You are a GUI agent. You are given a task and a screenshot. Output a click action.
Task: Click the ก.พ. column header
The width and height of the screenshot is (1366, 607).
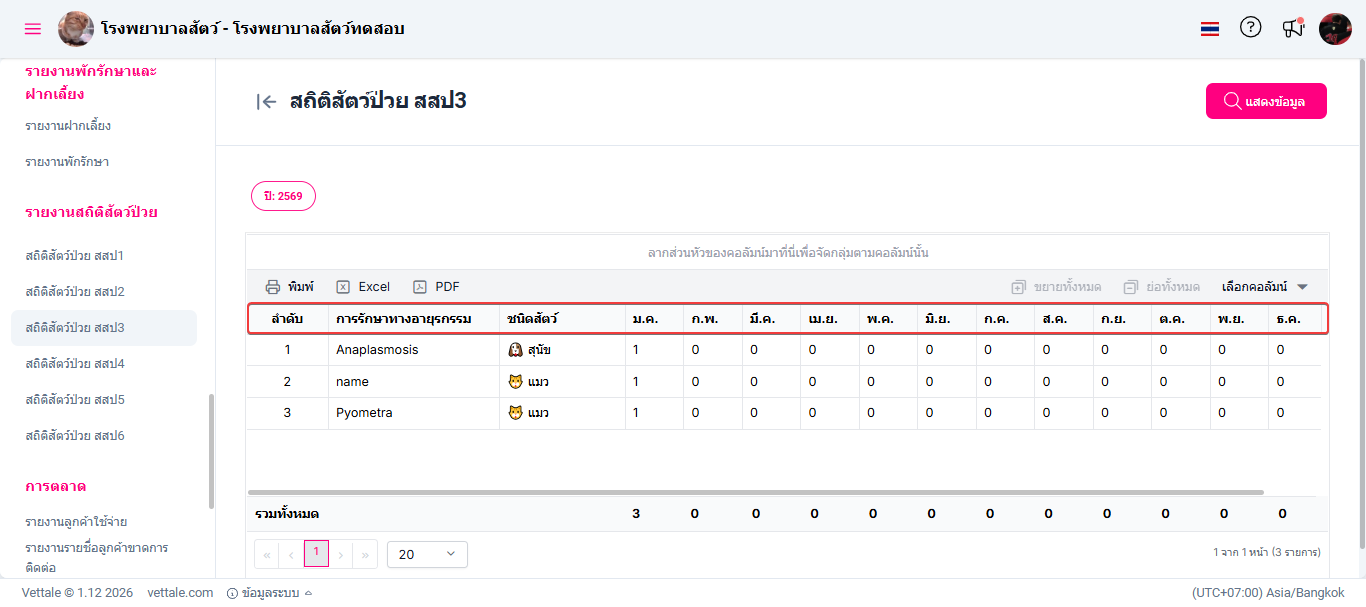point(713,318)
